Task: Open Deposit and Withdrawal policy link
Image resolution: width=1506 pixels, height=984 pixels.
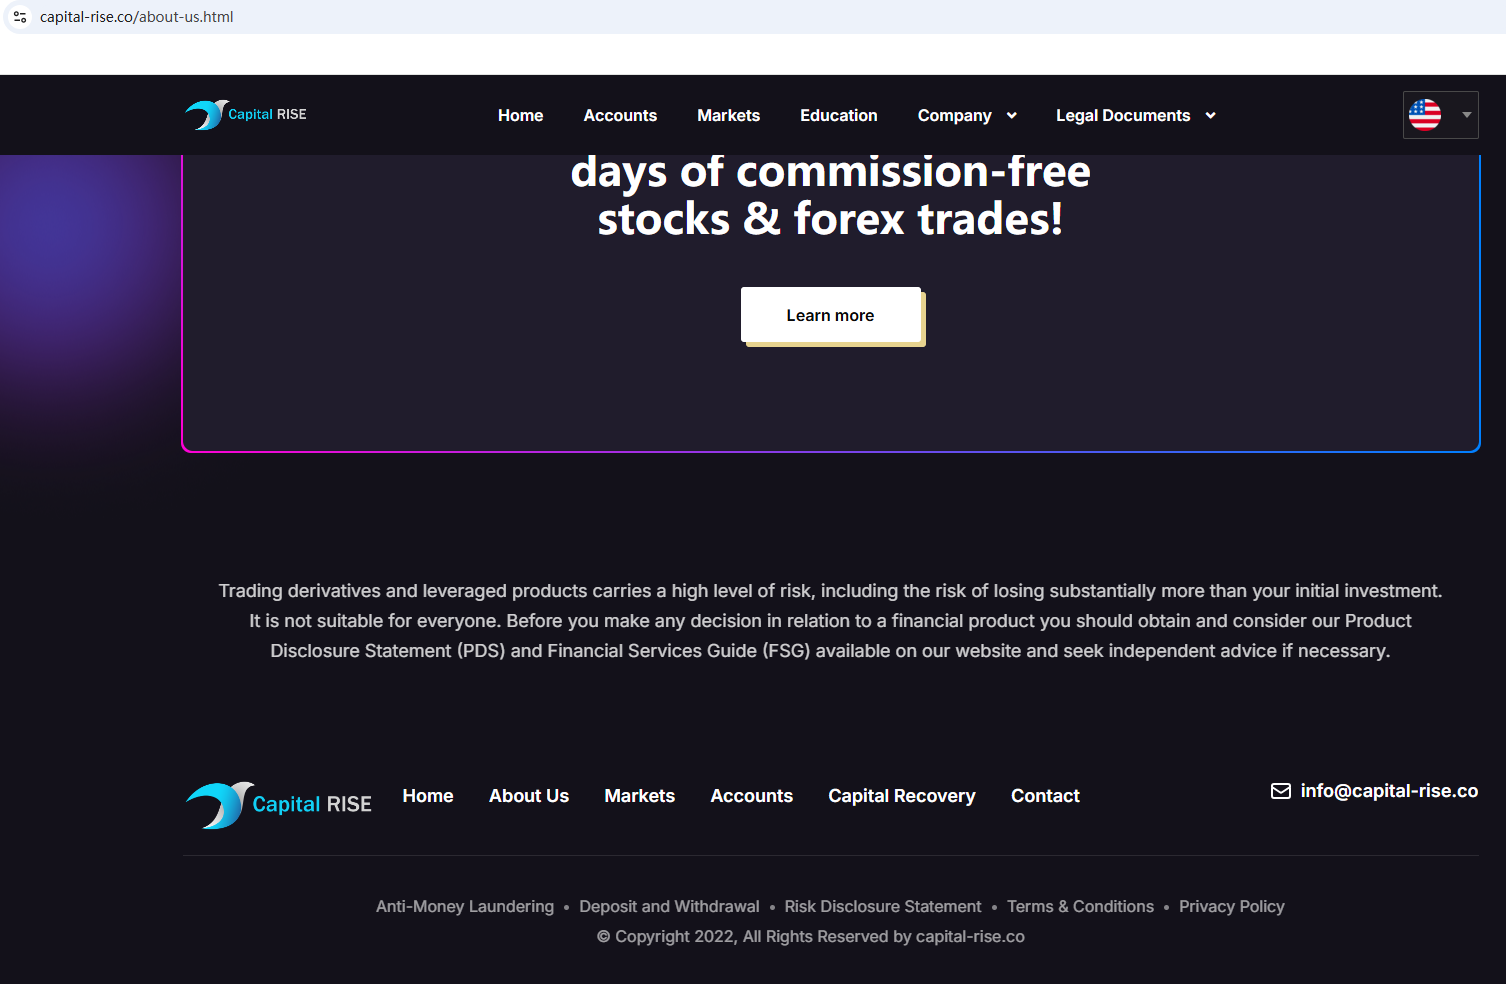Action: coord(669,907)
